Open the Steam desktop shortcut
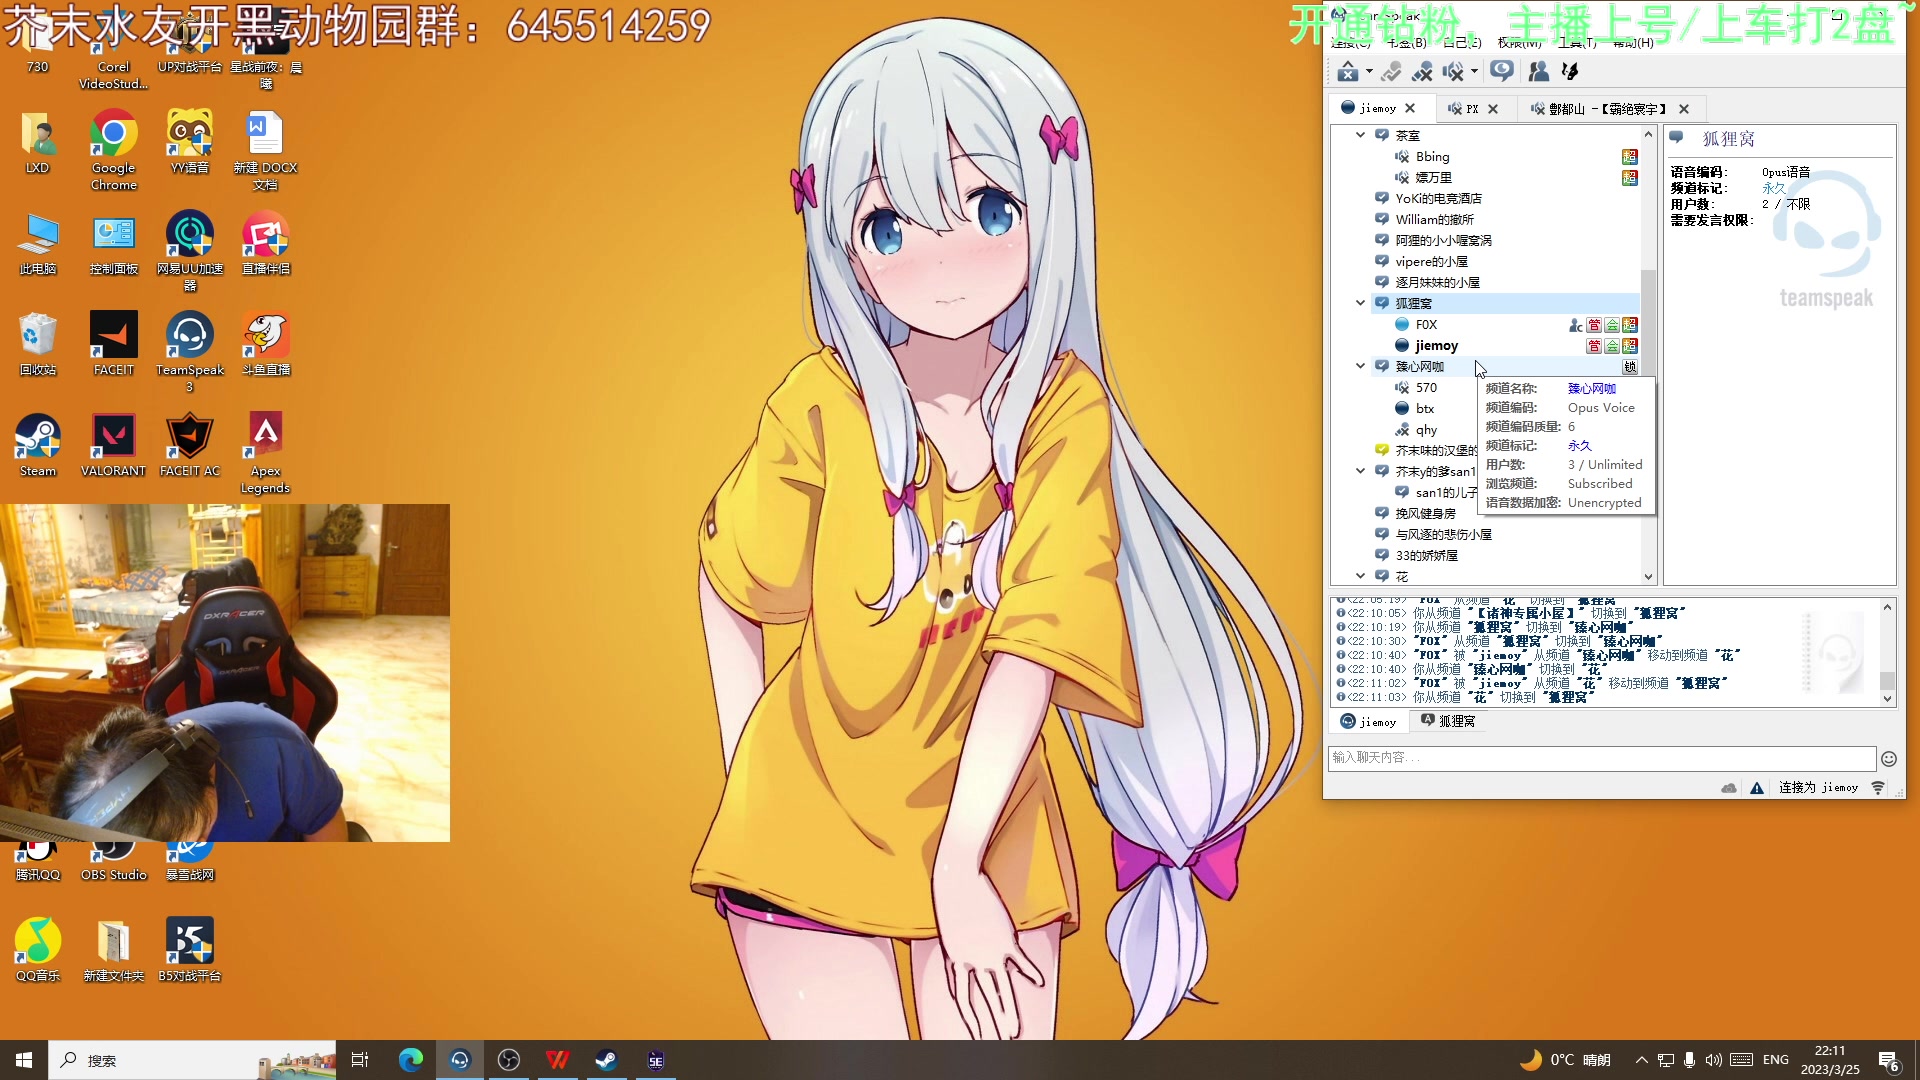This screenshot has height=1080, width=1920. tap(38, 446)
